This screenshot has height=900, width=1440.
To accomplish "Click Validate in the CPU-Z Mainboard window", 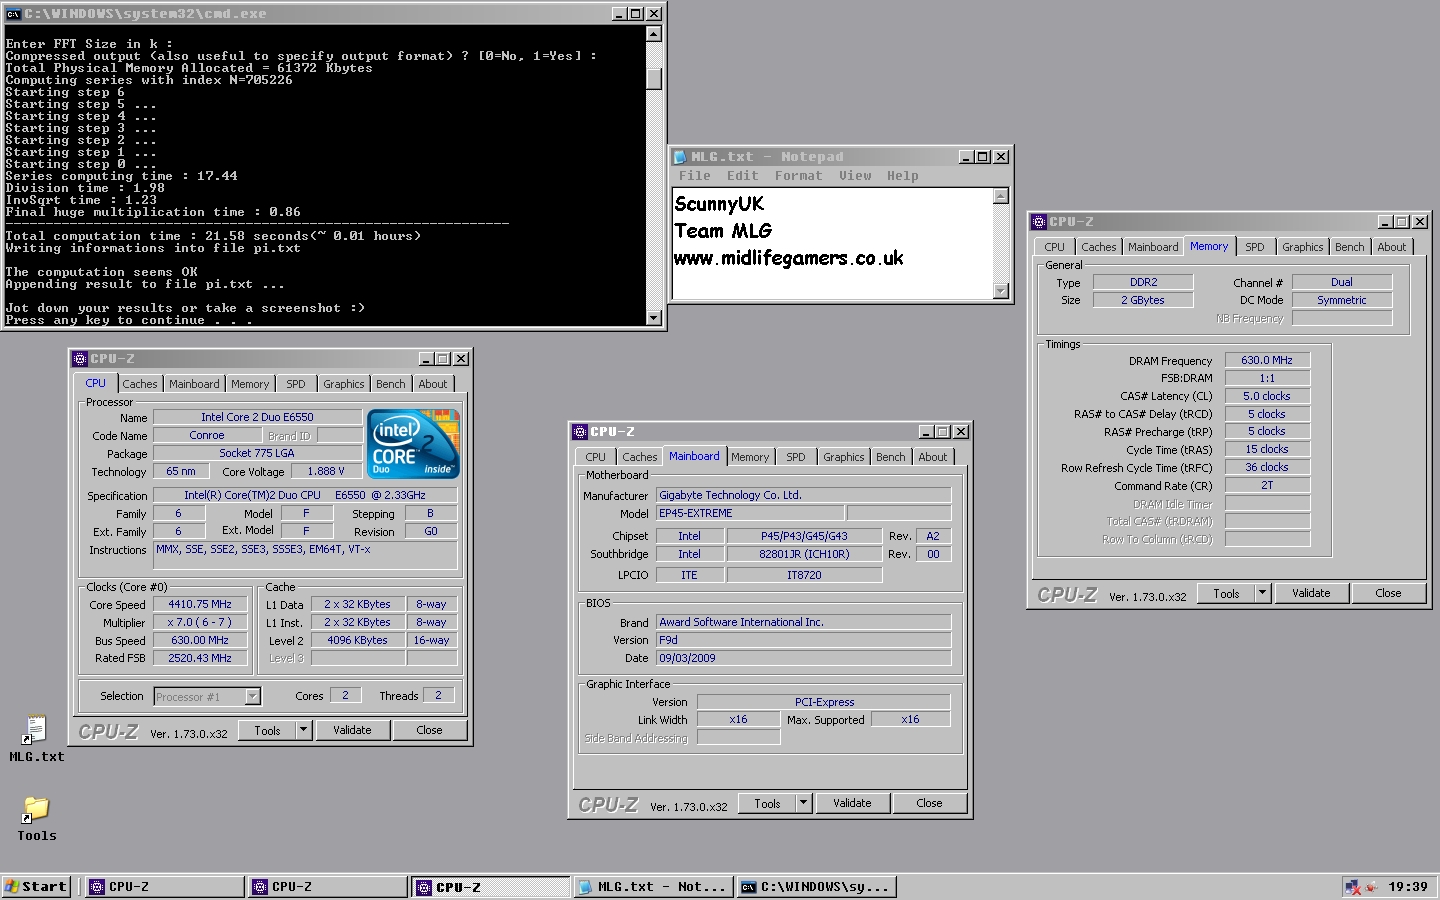I will pyautogui.click(x=852, y=803).
